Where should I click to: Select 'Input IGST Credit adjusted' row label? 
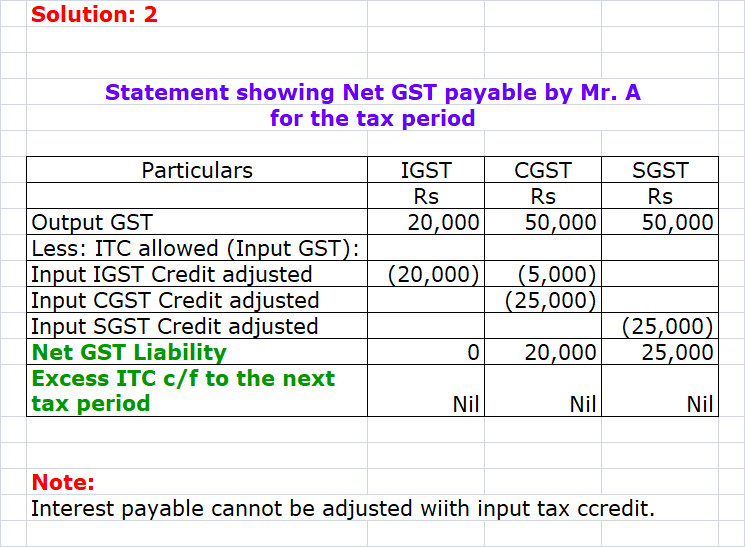click(197, 274)
